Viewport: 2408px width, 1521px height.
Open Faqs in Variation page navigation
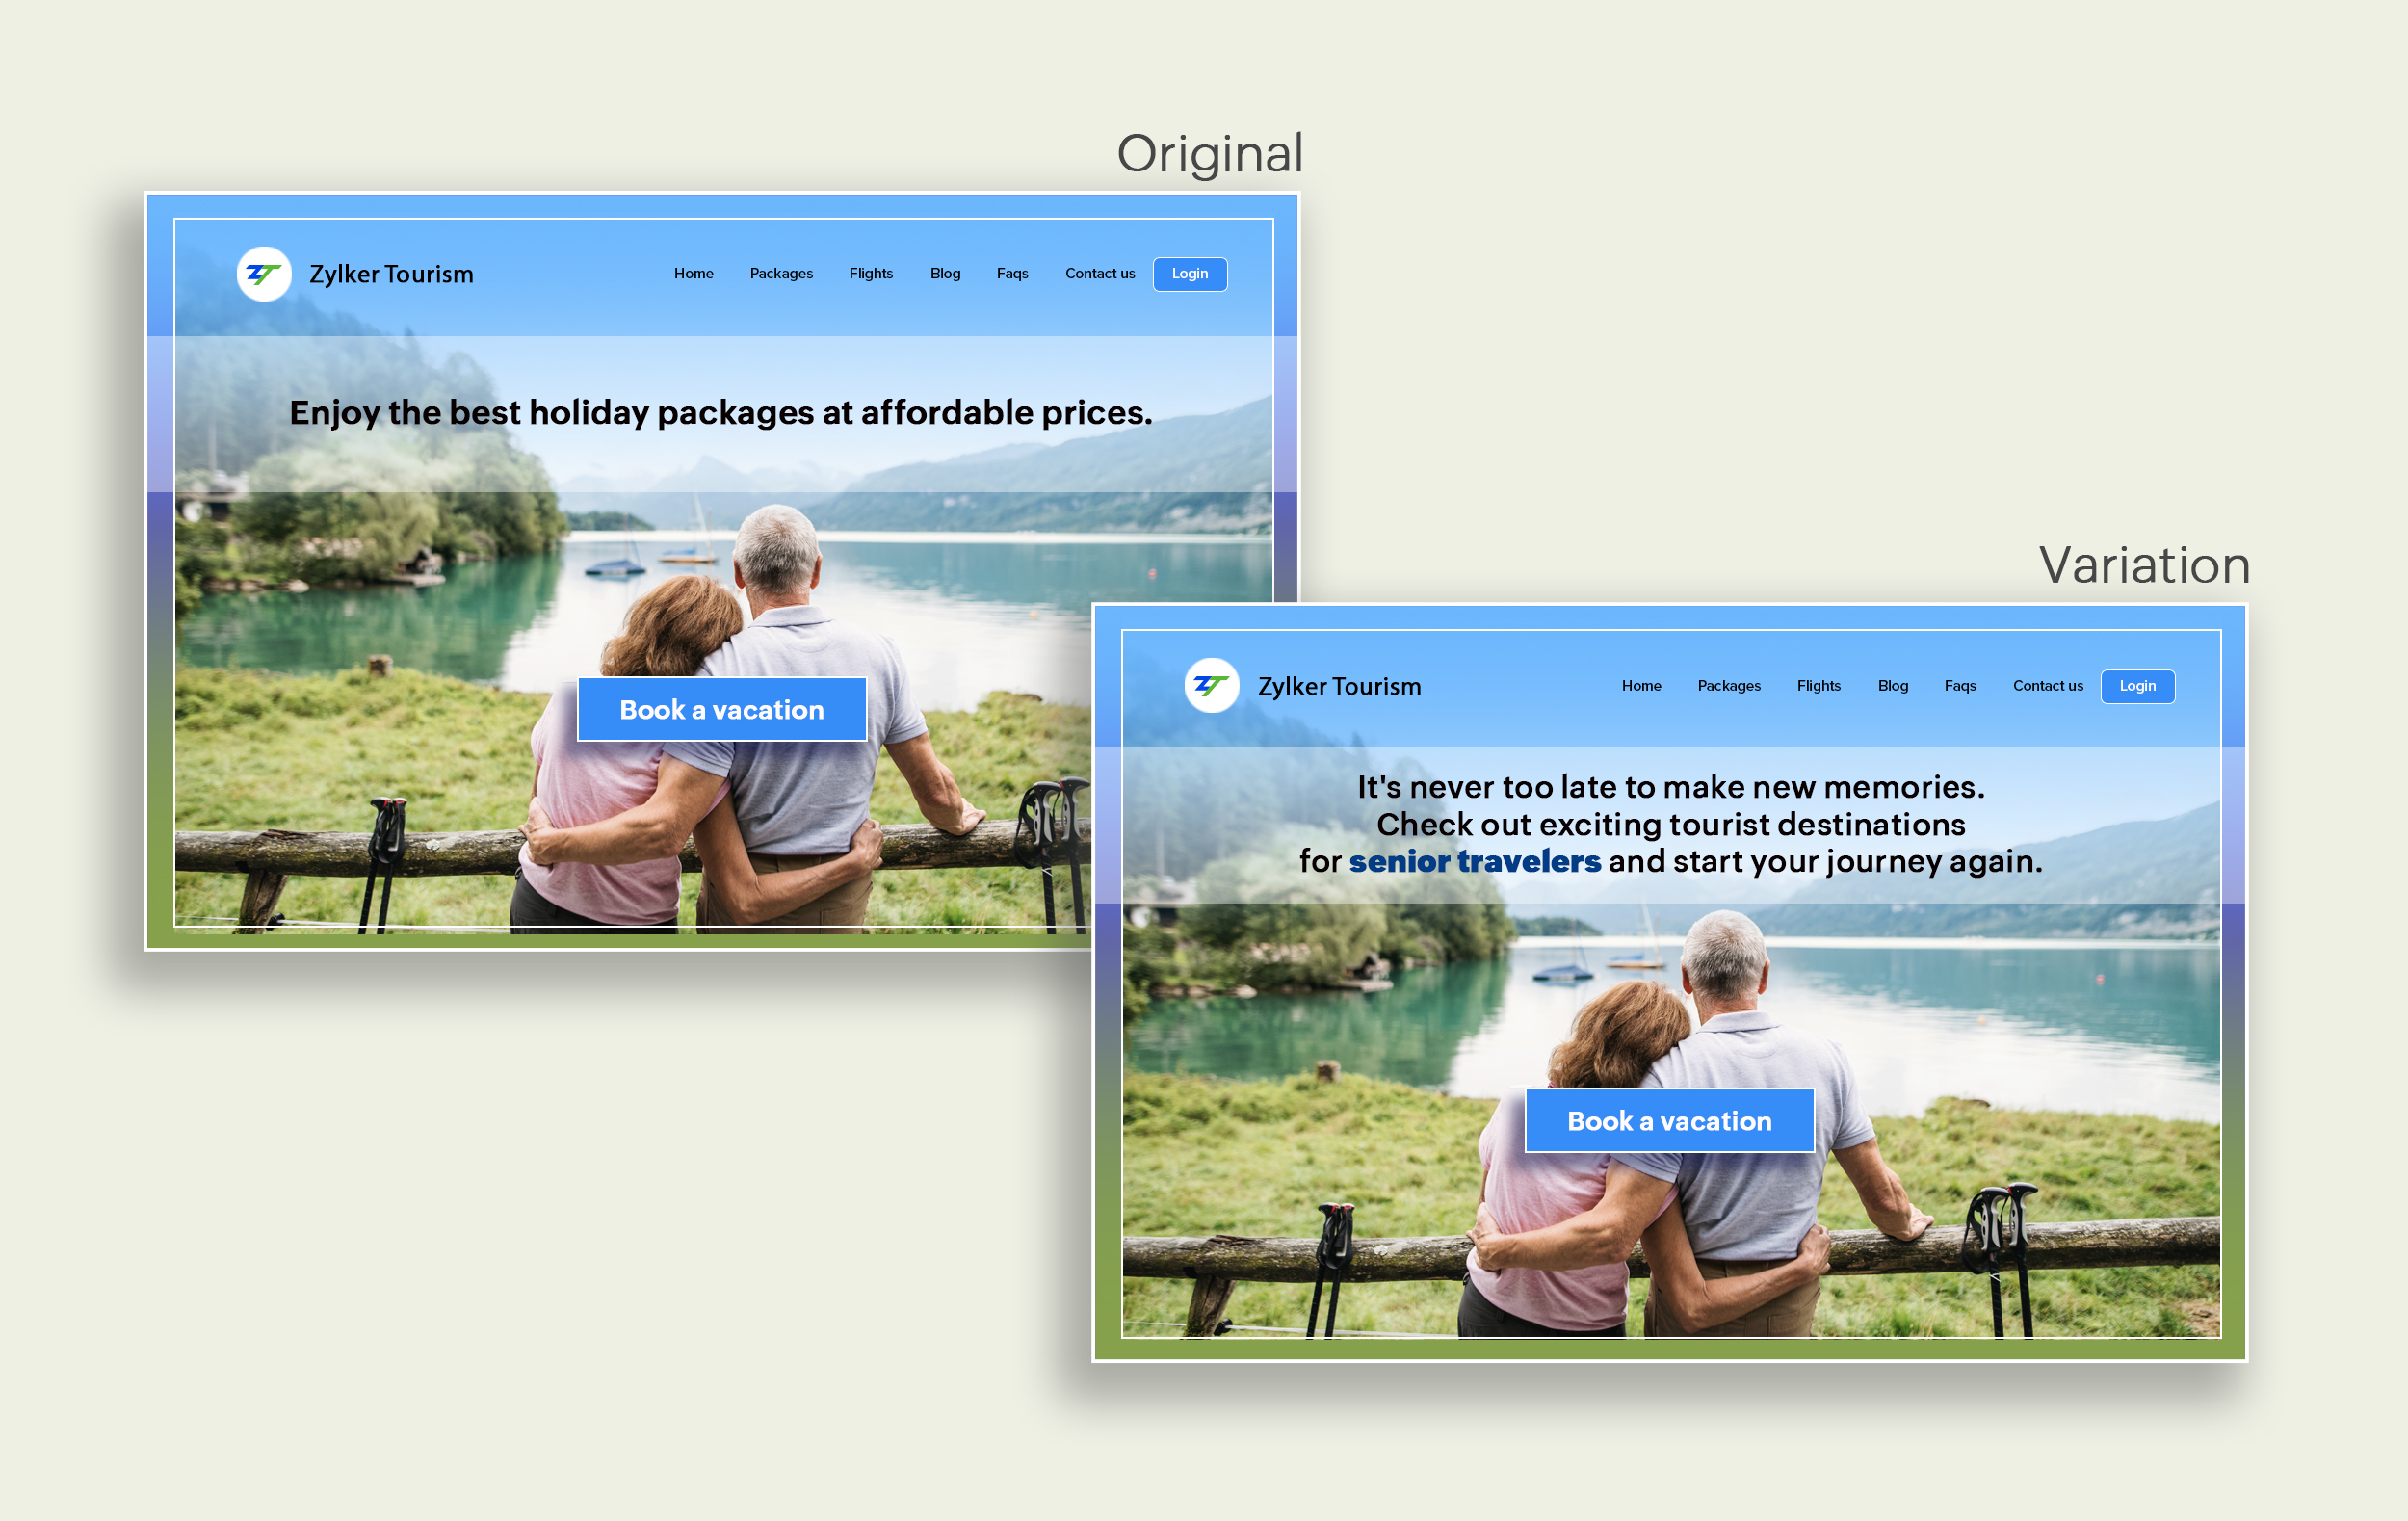point(1959,686)
